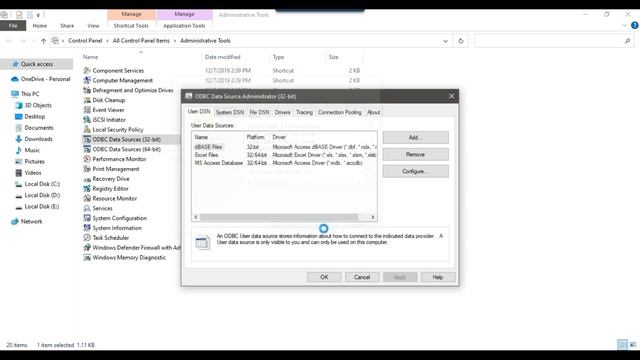
Task: Select Services gear icon
Action: coord(87,208)
